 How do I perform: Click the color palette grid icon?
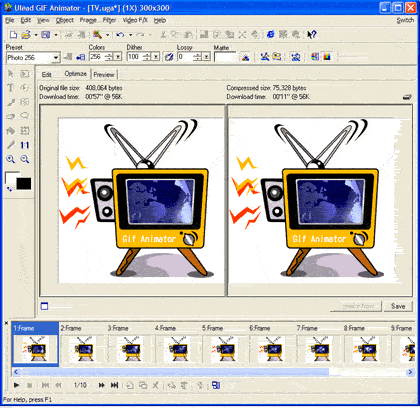coord(315,57)
